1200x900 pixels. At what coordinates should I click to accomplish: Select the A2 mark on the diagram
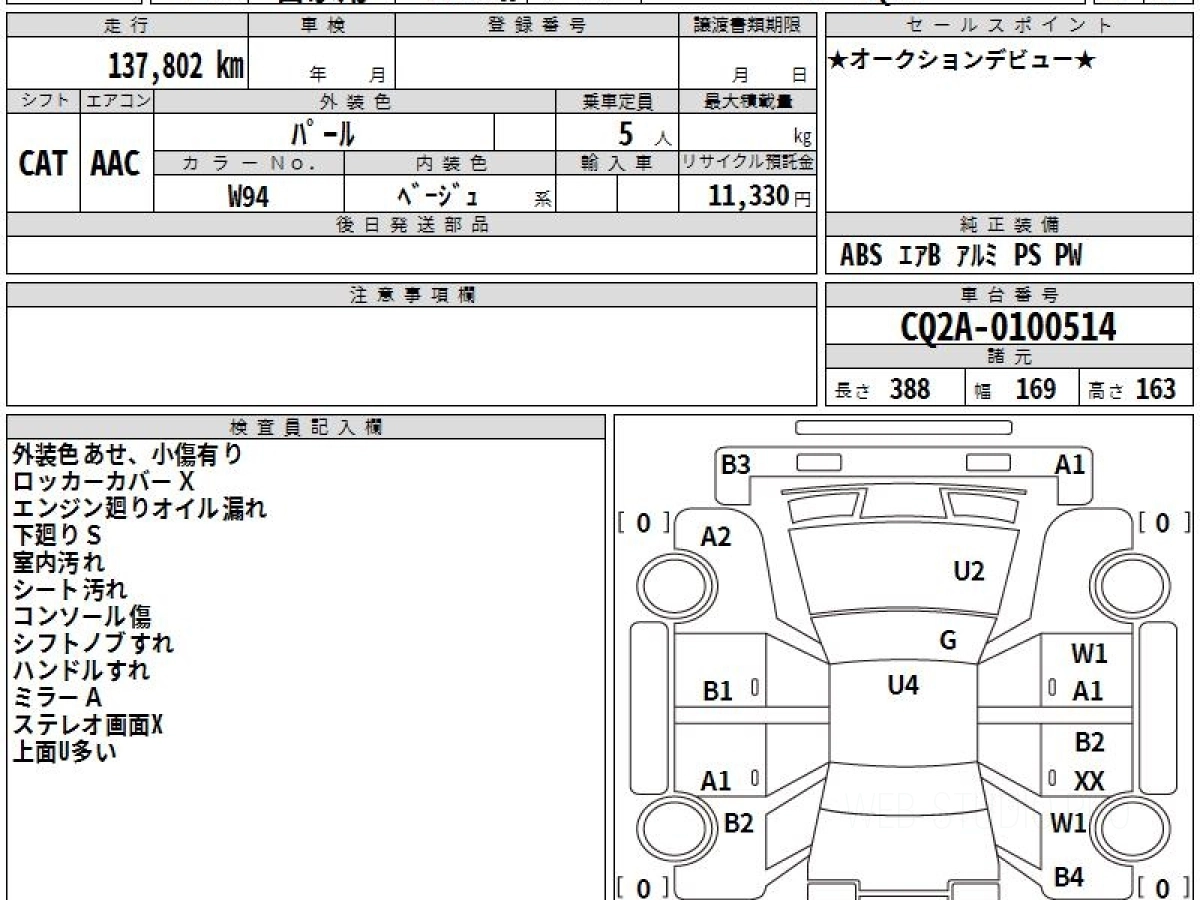(x=716, y=537)
